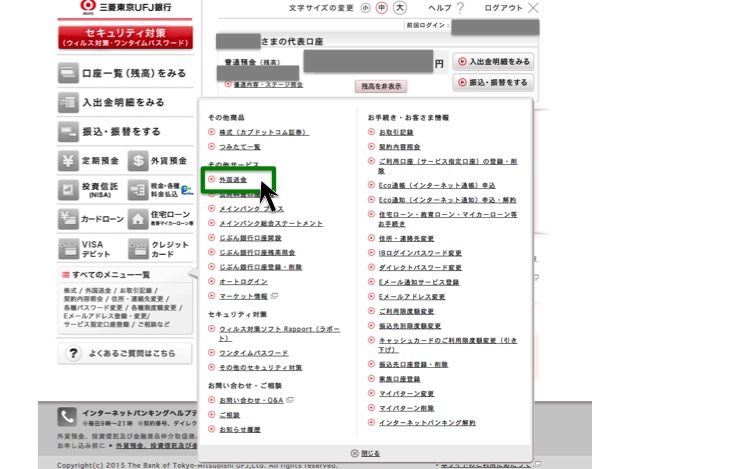Open the ご相談 link
The width and height of the screenshot is (750, 469).
click(230, 415)
